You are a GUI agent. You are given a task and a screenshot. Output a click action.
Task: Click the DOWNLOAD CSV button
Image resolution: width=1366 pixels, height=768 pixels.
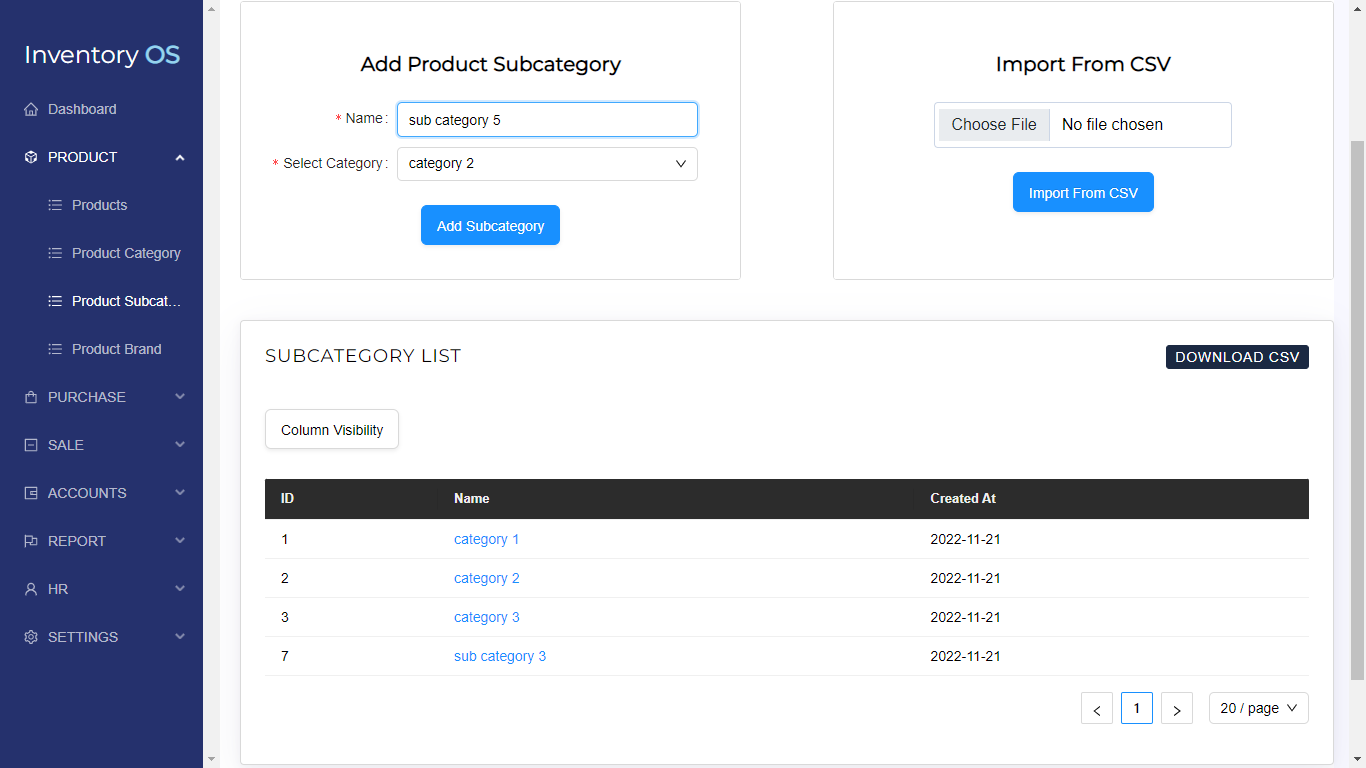[1237, 357]
